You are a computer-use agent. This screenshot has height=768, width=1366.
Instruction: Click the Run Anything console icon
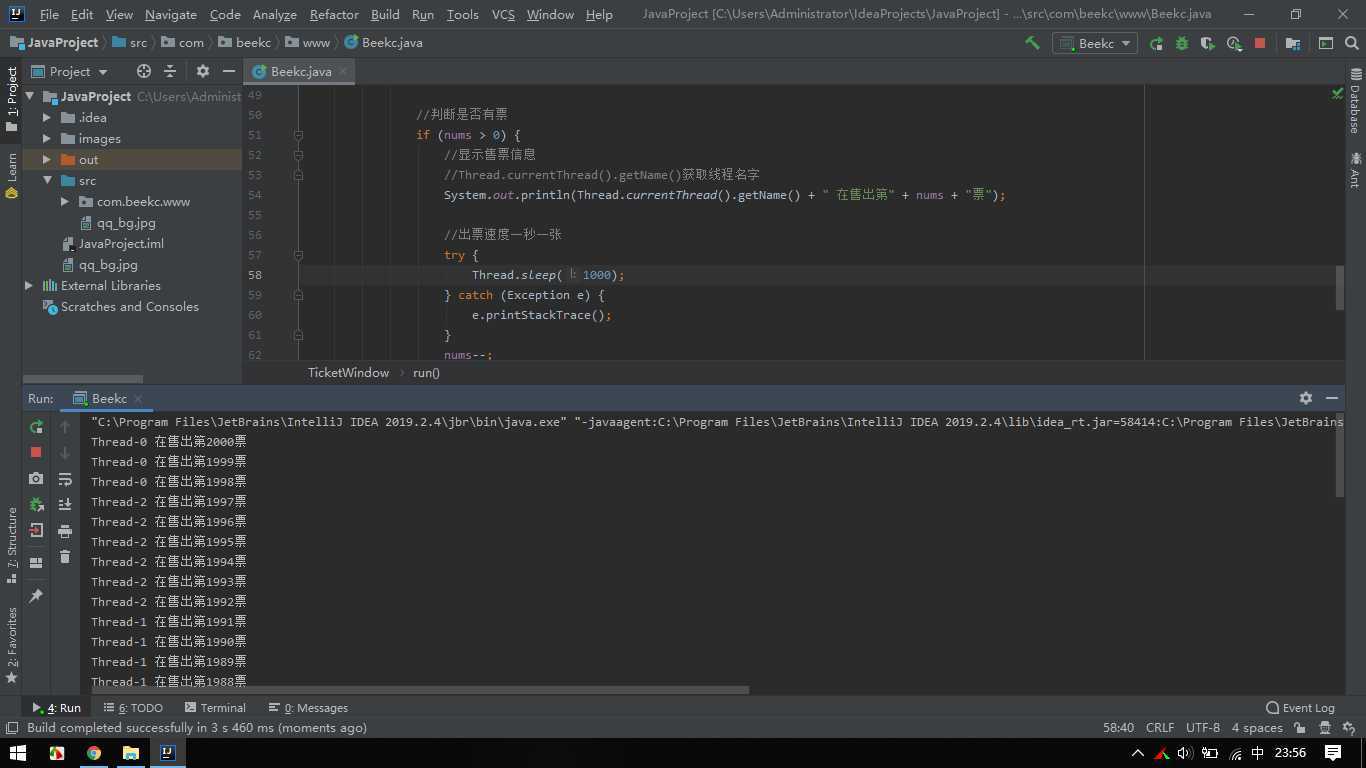click(x=1326, y=43)
